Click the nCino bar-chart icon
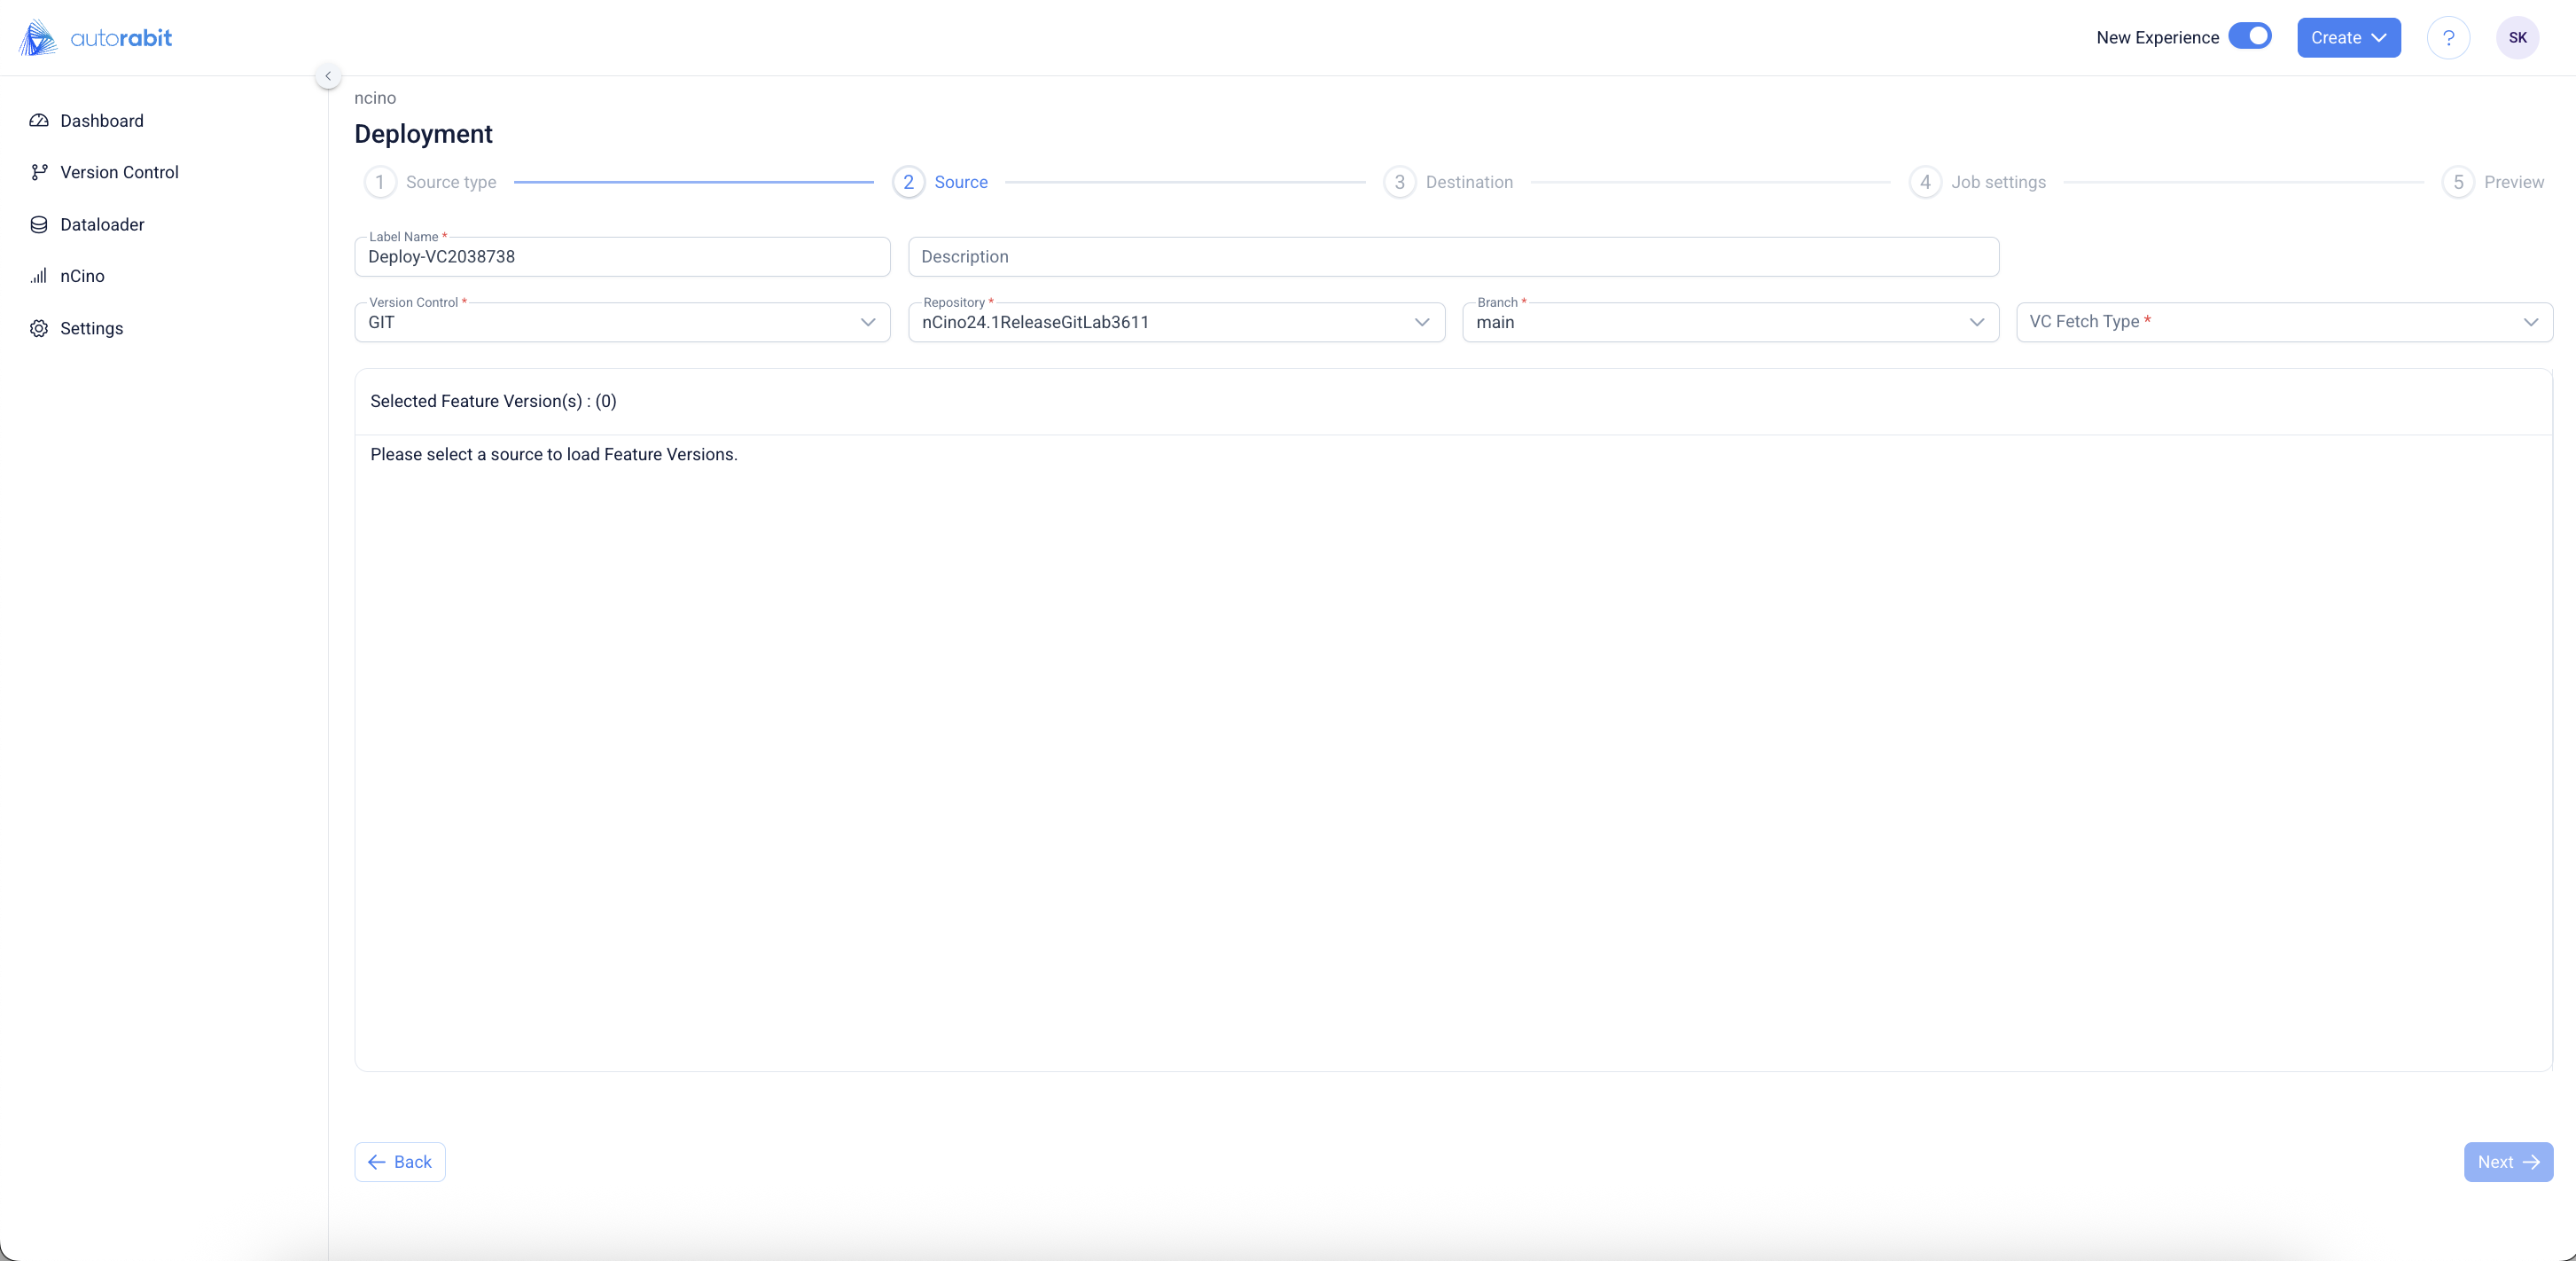2576x1261 pixels. click(x=39, y=276)
